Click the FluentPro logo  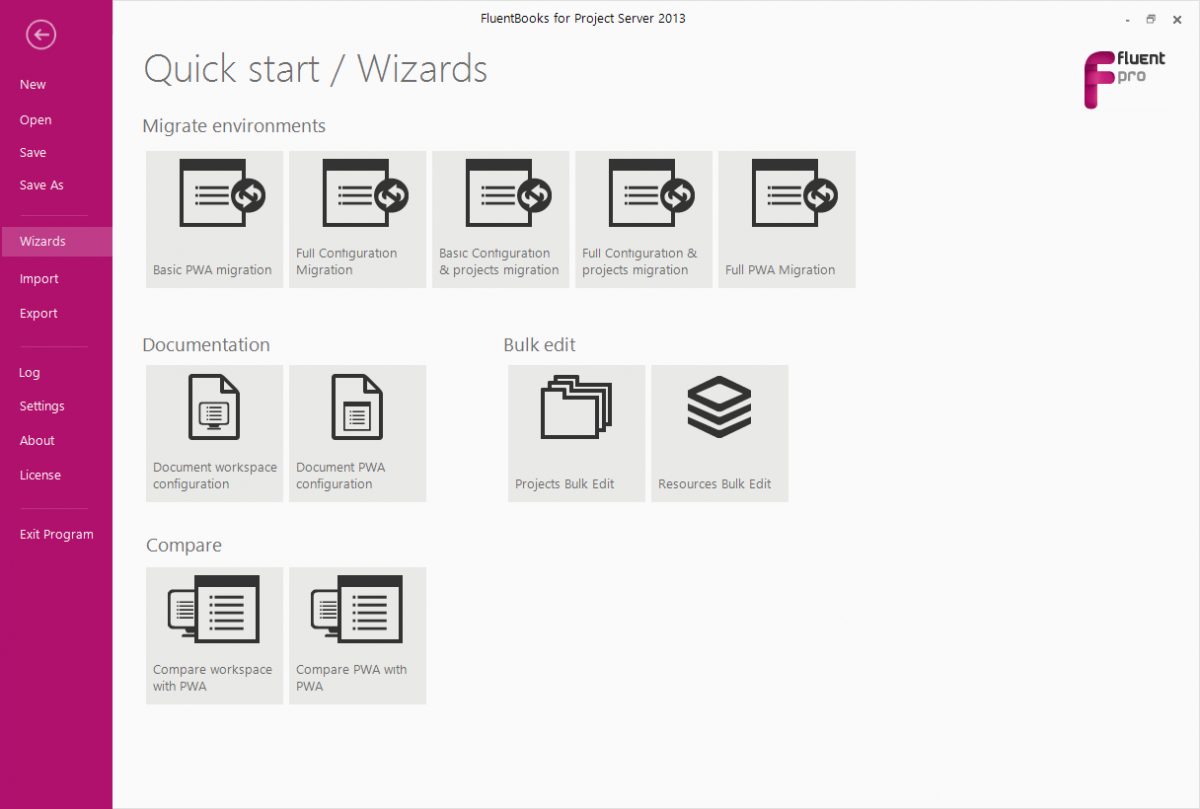[x=1125, y=80]
